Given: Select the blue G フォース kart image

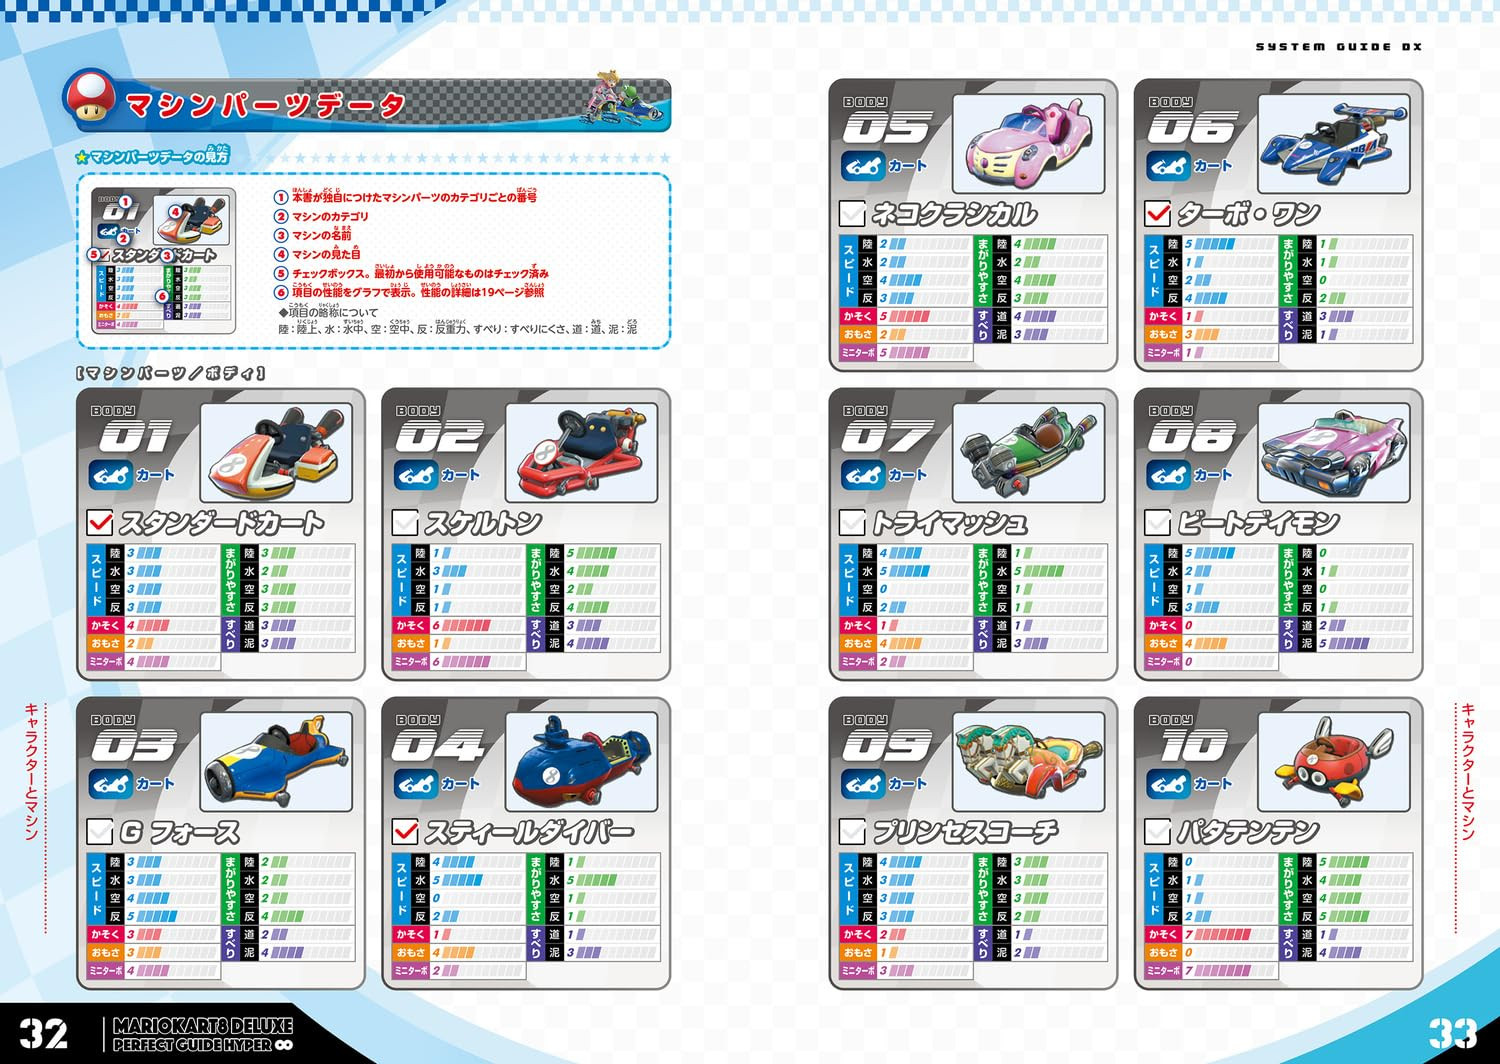Looking at the screenshot, I should pos(277,762).
